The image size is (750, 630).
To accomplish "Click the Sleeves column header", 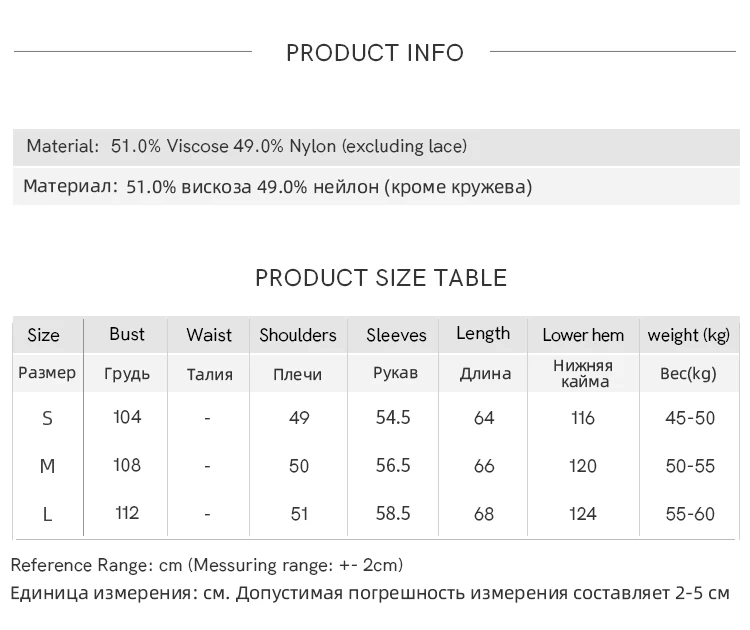I will click(x=396, y=335).
